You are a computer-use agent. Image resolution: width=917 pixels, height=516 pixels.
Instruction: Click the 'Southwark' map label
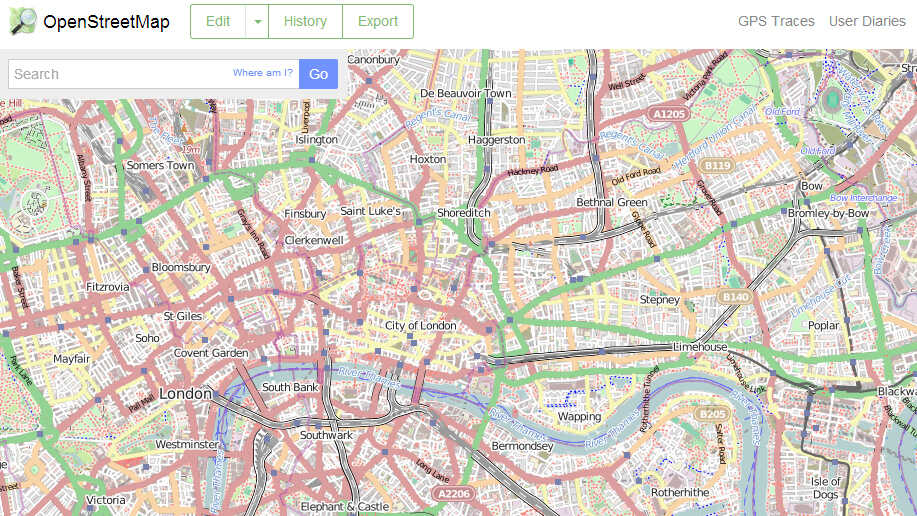[326, 435]
